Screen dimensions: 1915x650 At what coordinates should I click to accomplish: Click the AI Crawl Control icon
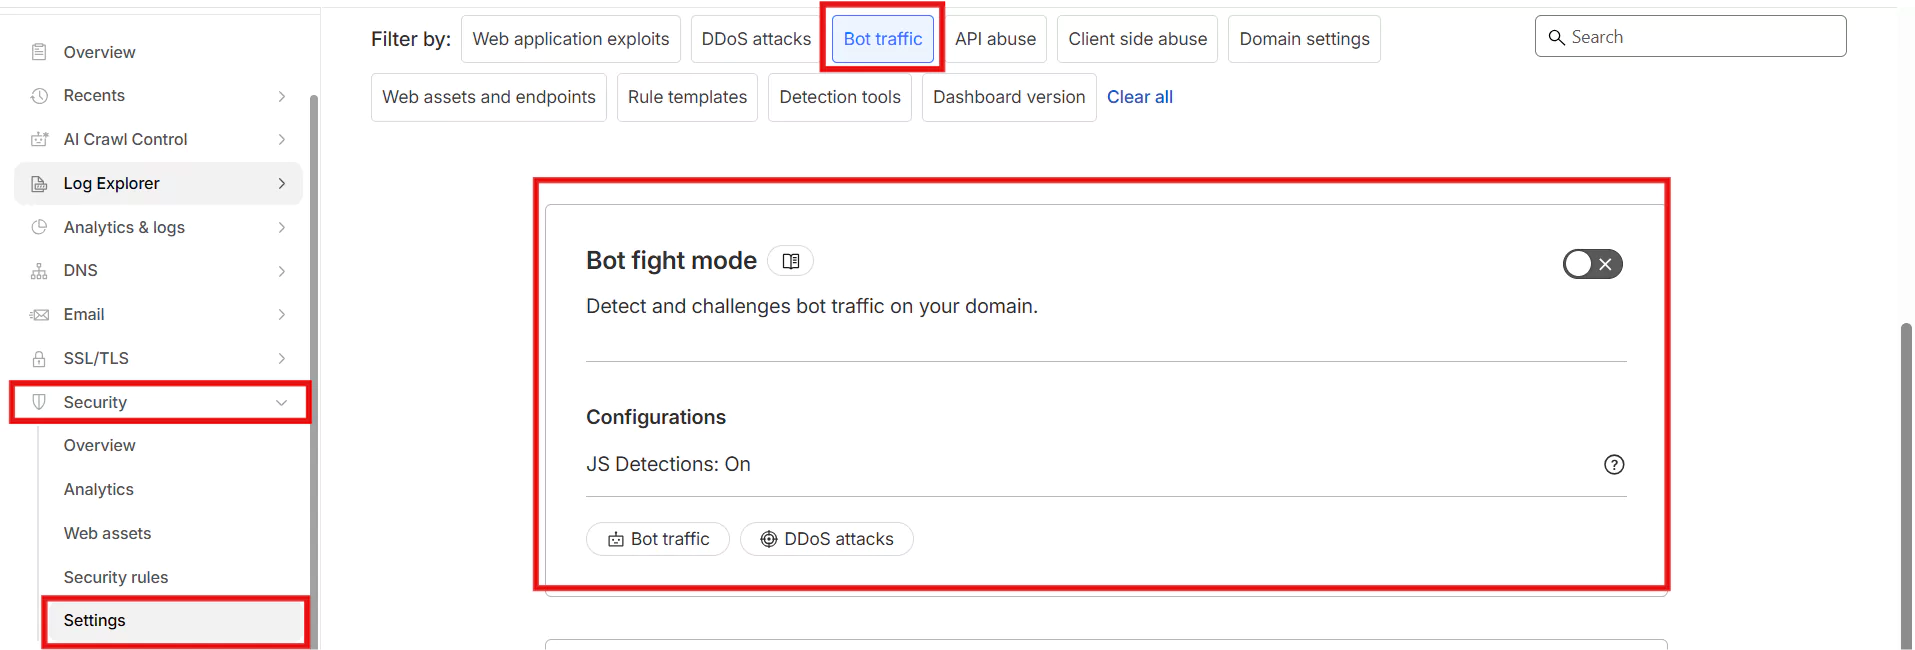39,140
